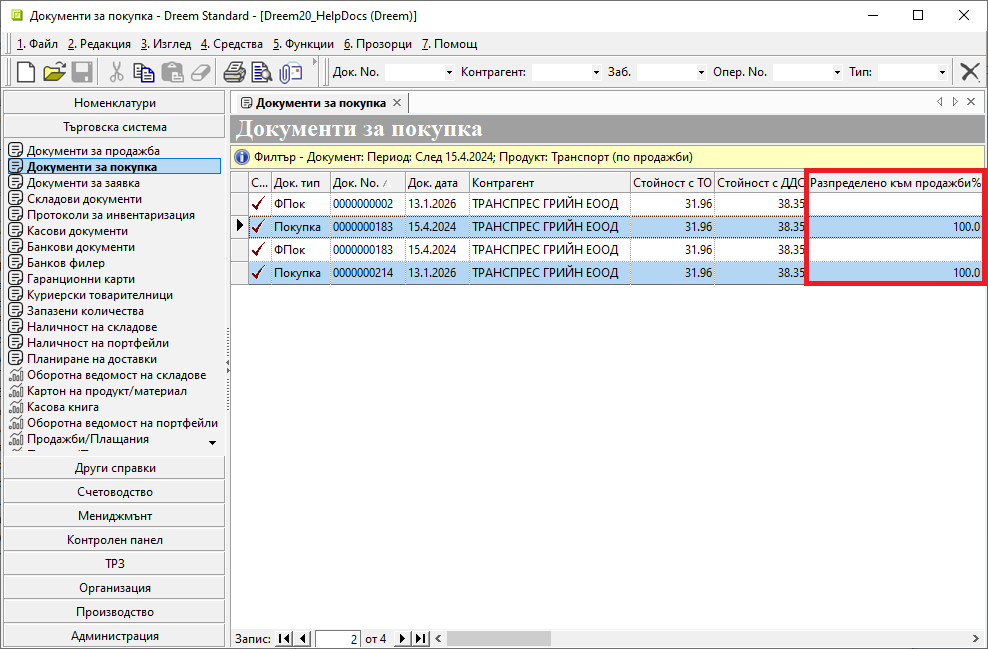Expand the Счетоводство section button
This screenshot has height=649, width=988.
point(115,492)
